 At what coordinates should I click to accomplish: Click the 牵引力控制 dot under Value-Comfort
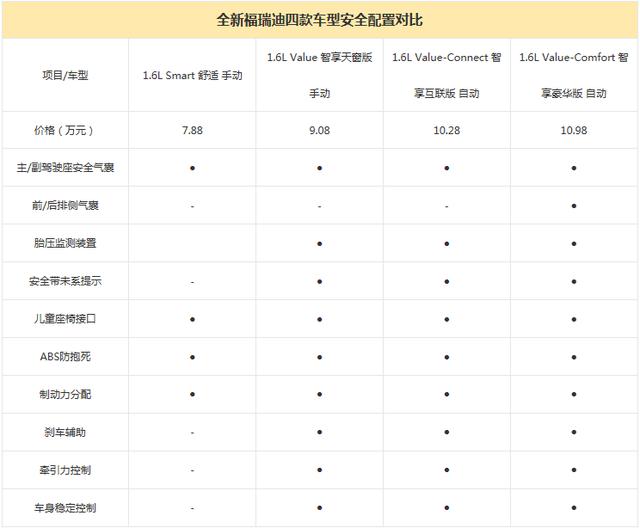click(573, 470)
